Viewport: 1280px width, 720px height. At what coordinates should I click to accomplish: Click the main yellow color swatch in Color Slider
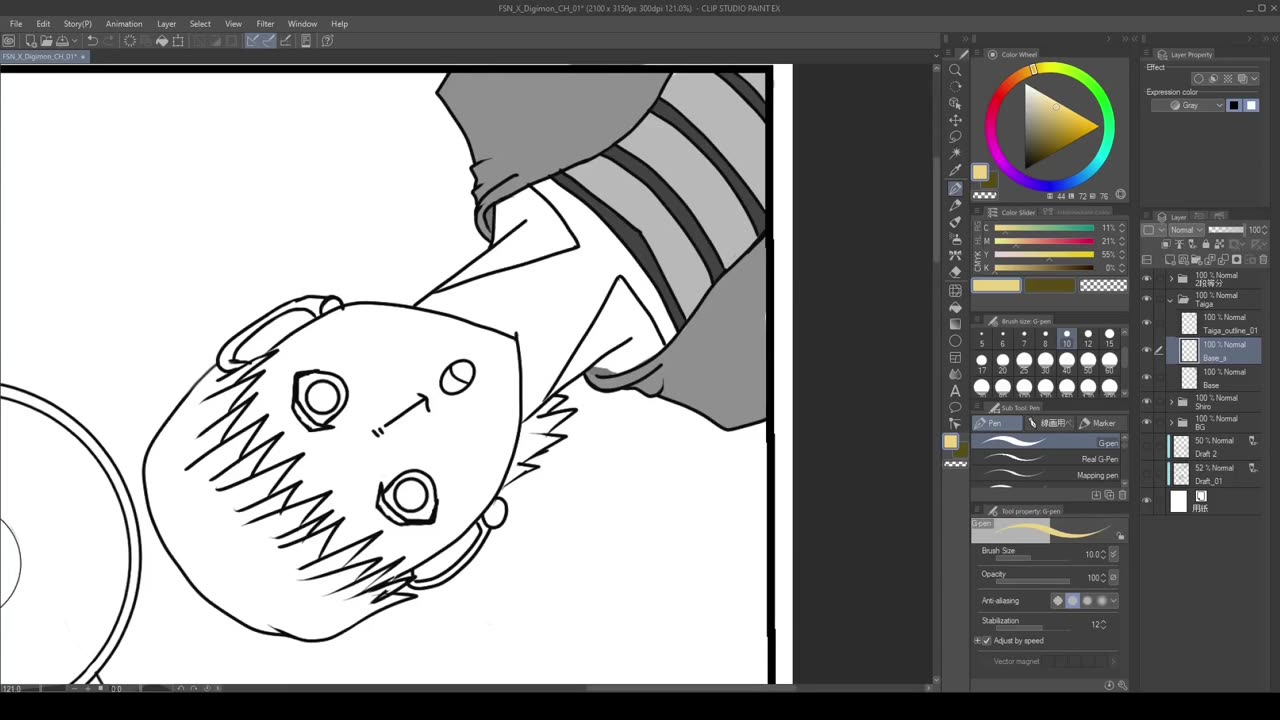pyautogui.click(x=996, y=286)
